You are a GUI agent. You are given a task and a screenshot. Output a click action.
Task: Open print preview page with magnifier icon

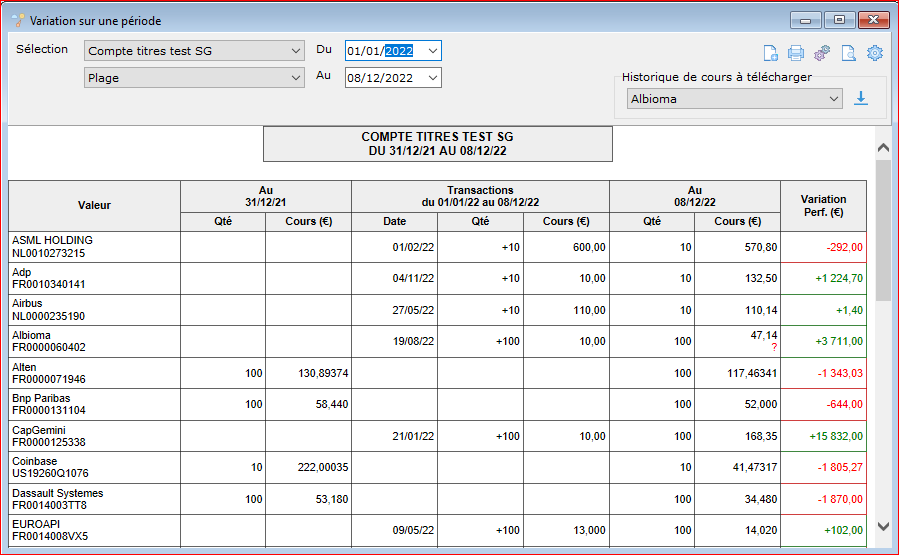849,53
